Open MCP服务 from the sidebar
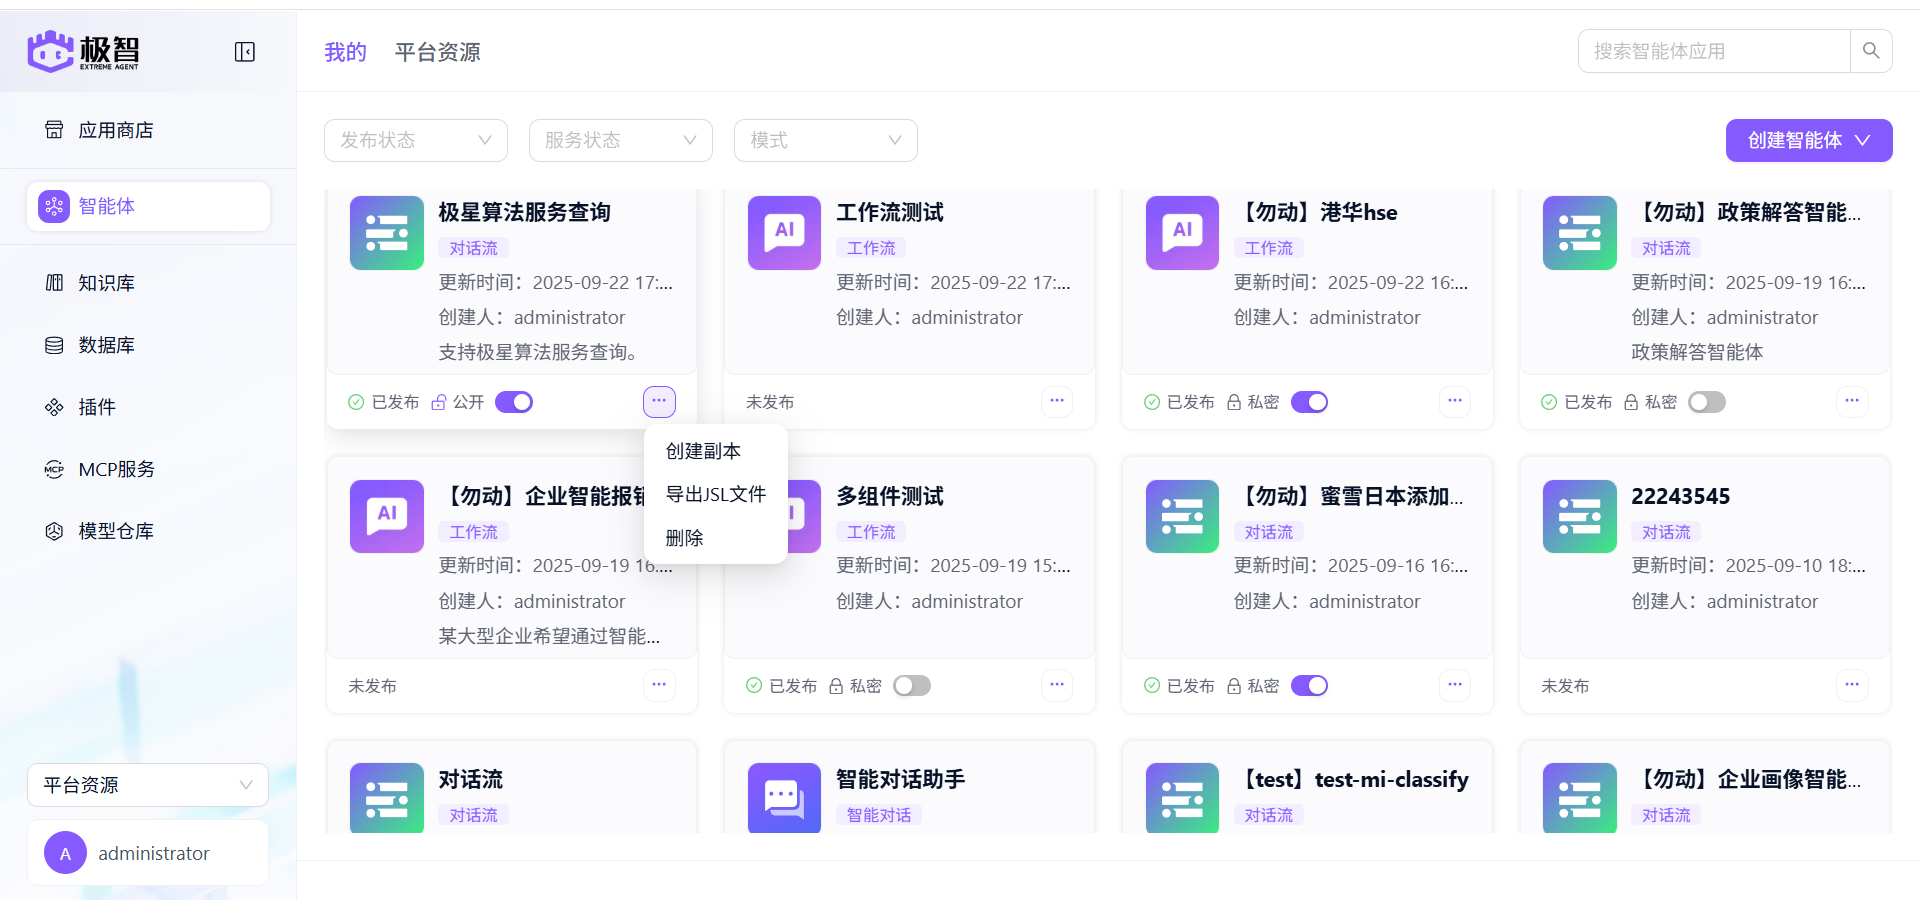Viewport: 1920px width, 900px height. (116, 469)
